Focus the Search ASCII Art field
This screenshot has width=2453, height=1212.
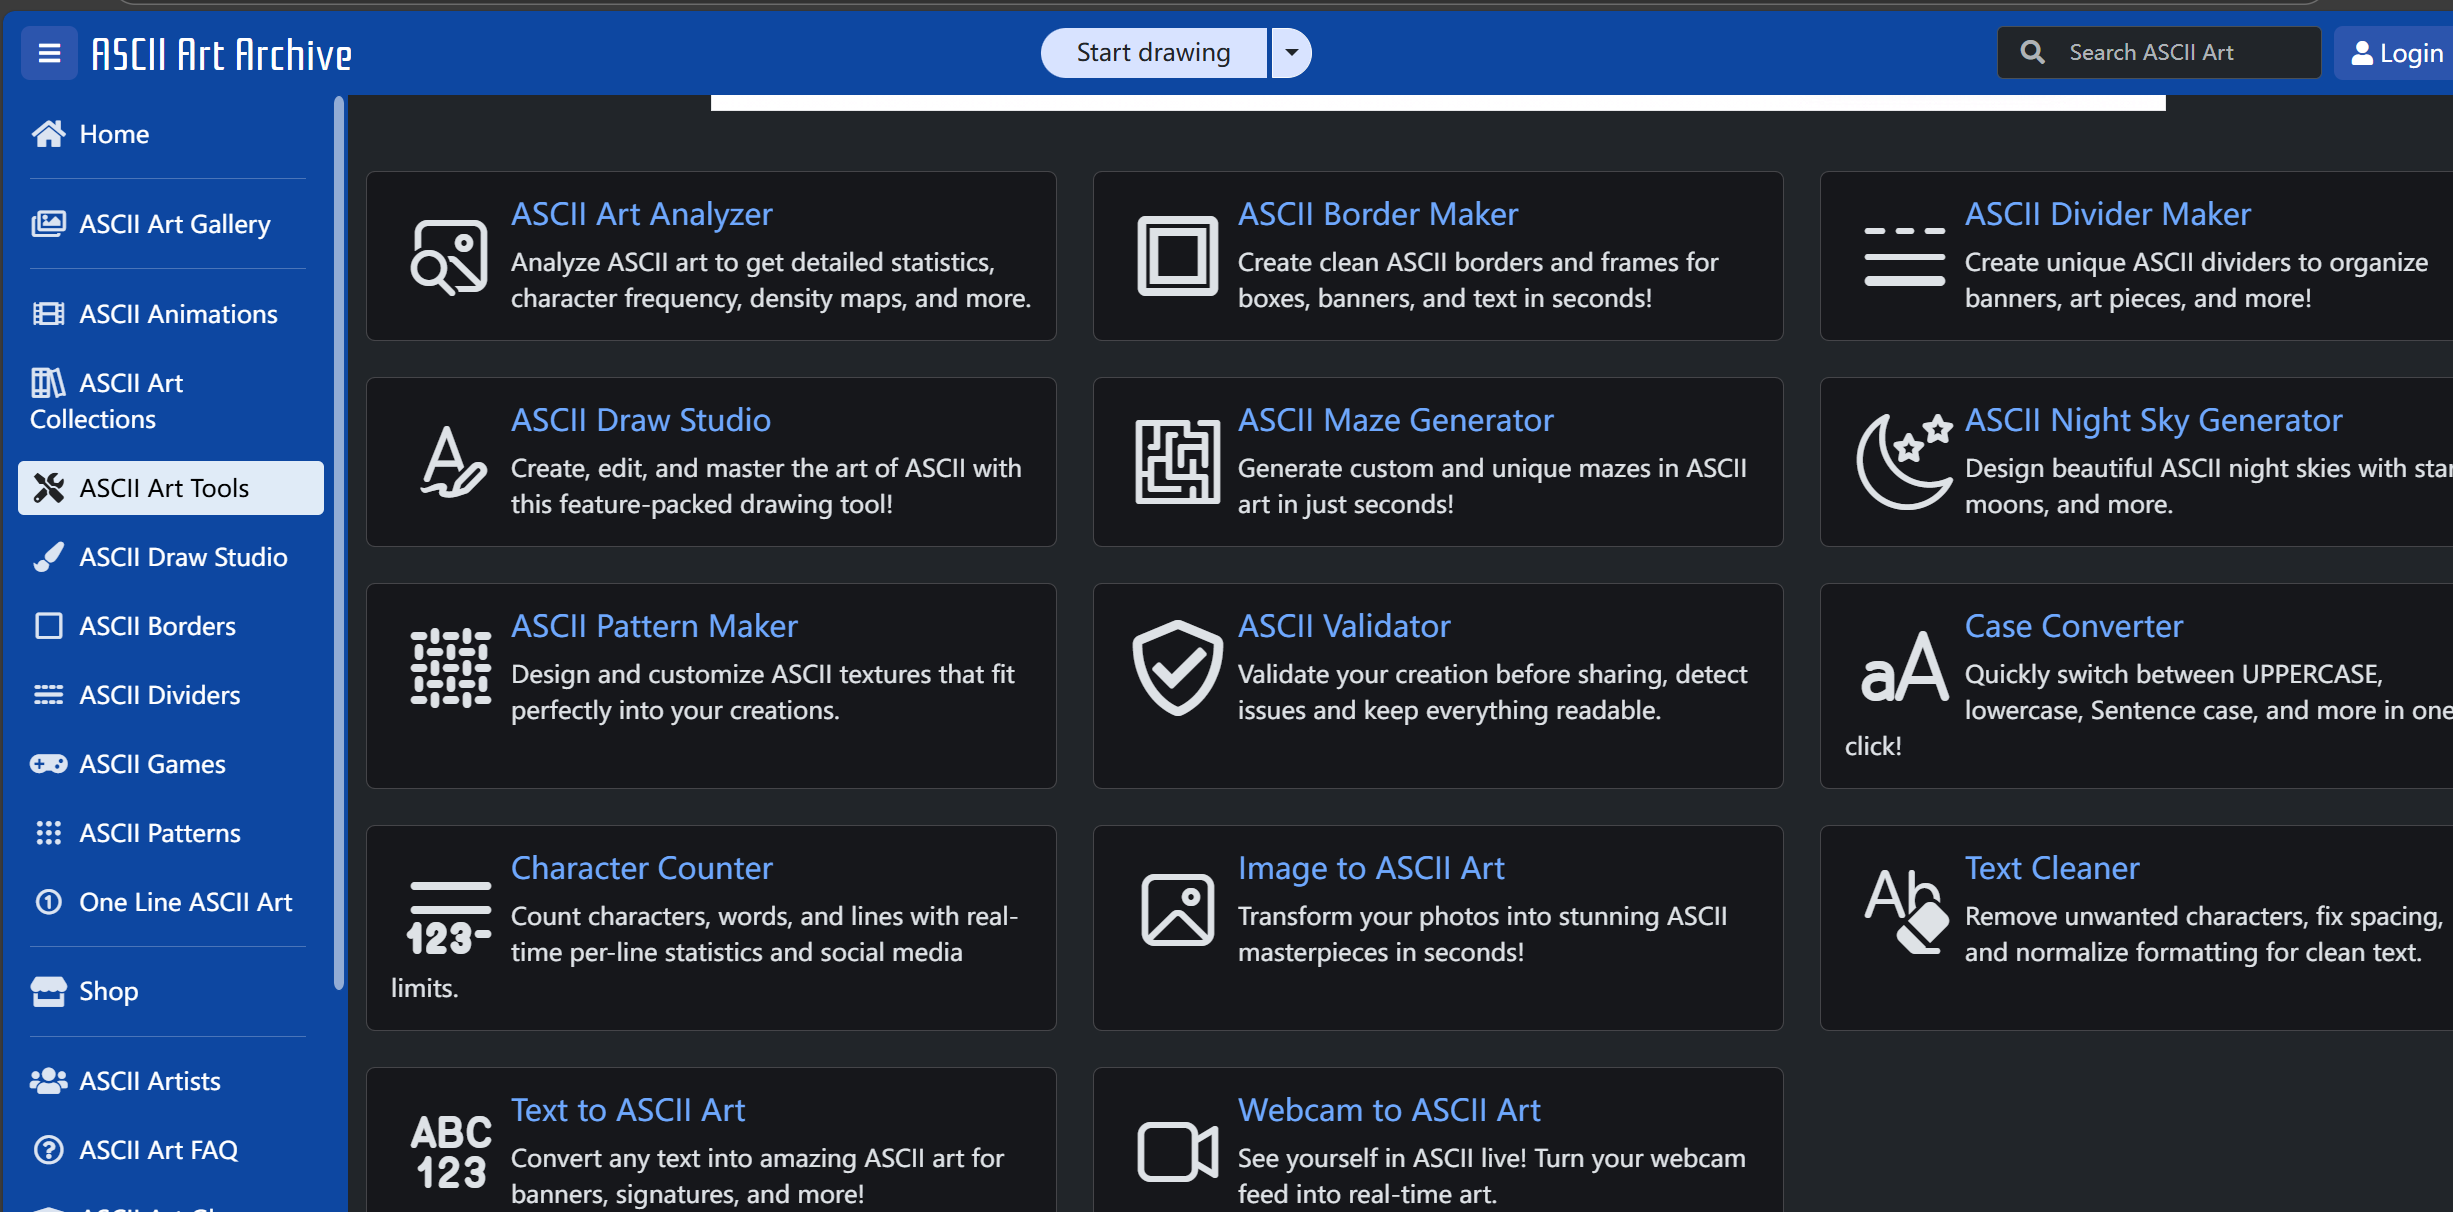pos(2159,53)
